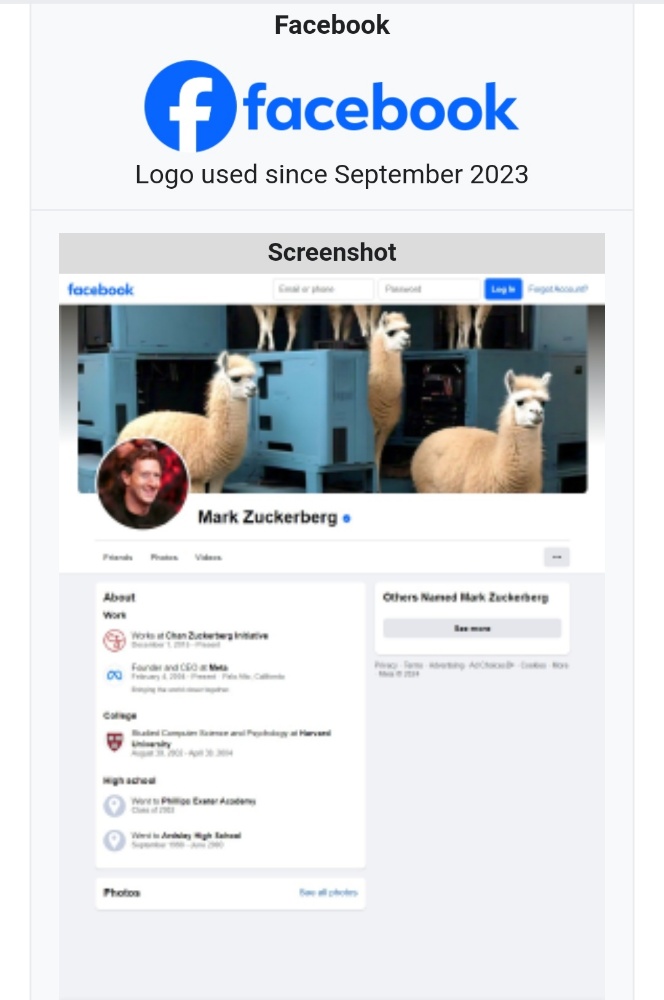
Task: Click the 'Logo used since September 2023' caption
Action: pos(332,174)
